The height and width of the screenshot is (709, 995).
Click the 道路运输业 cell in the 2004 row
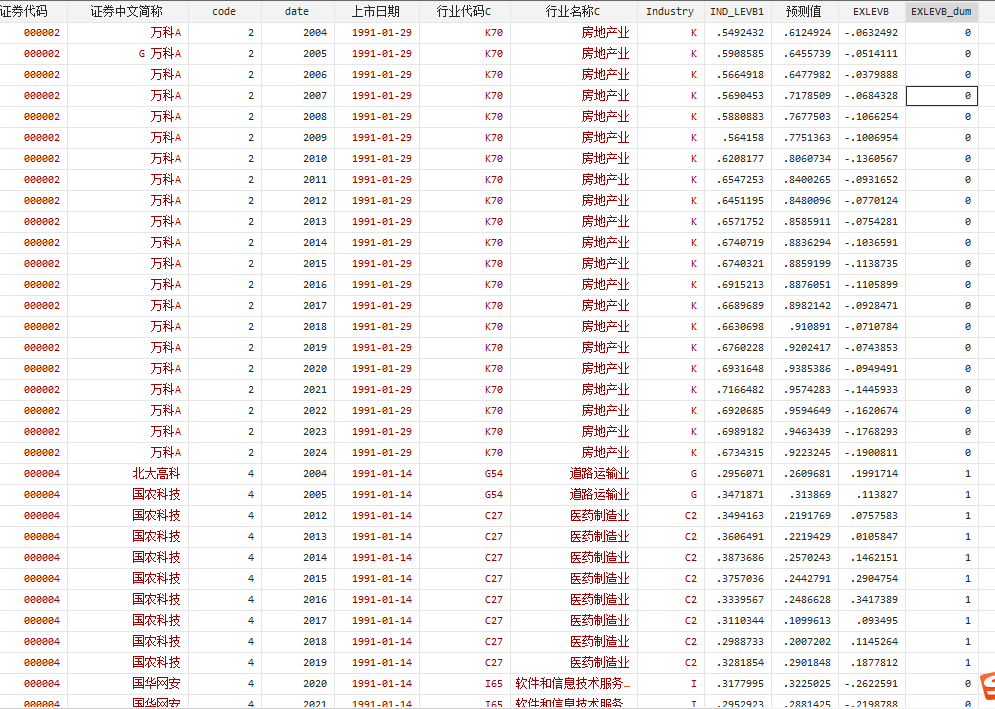pyautogui.click(x=599, y=473)
